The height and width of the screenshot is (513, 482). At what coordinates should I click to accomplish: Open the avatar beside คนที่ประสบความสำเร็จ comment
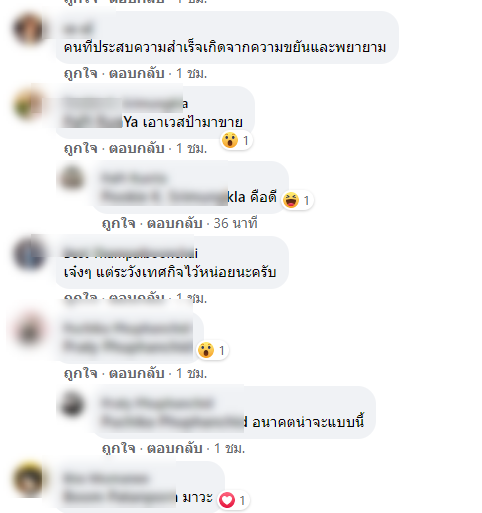coord(29,29)
